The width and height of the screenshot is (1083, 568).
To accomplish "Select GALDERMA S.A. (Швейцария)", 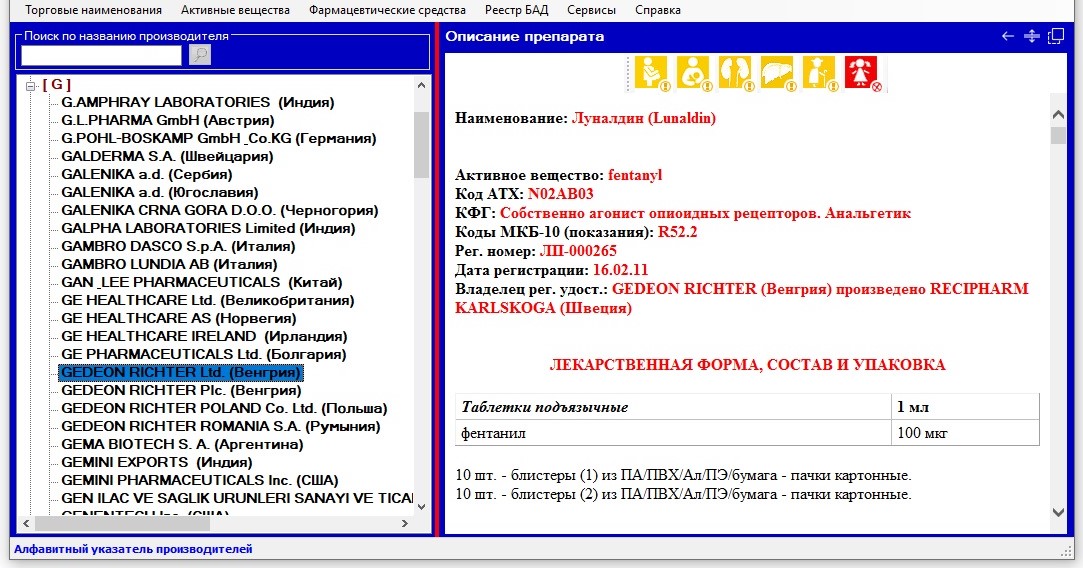I will [167, 156].
